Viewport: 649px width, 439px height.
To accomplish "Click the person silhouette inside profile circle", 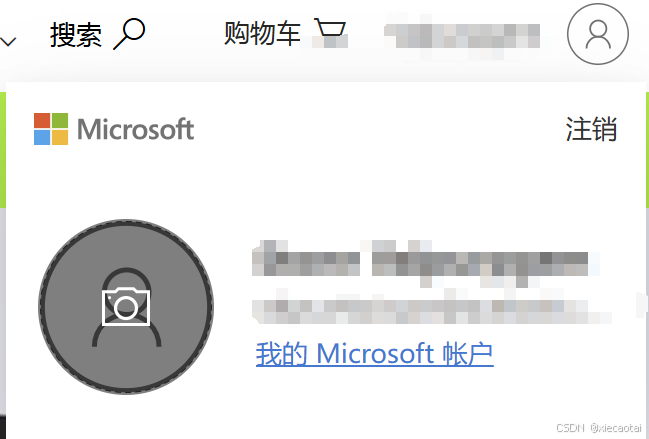I will (126, 307).
